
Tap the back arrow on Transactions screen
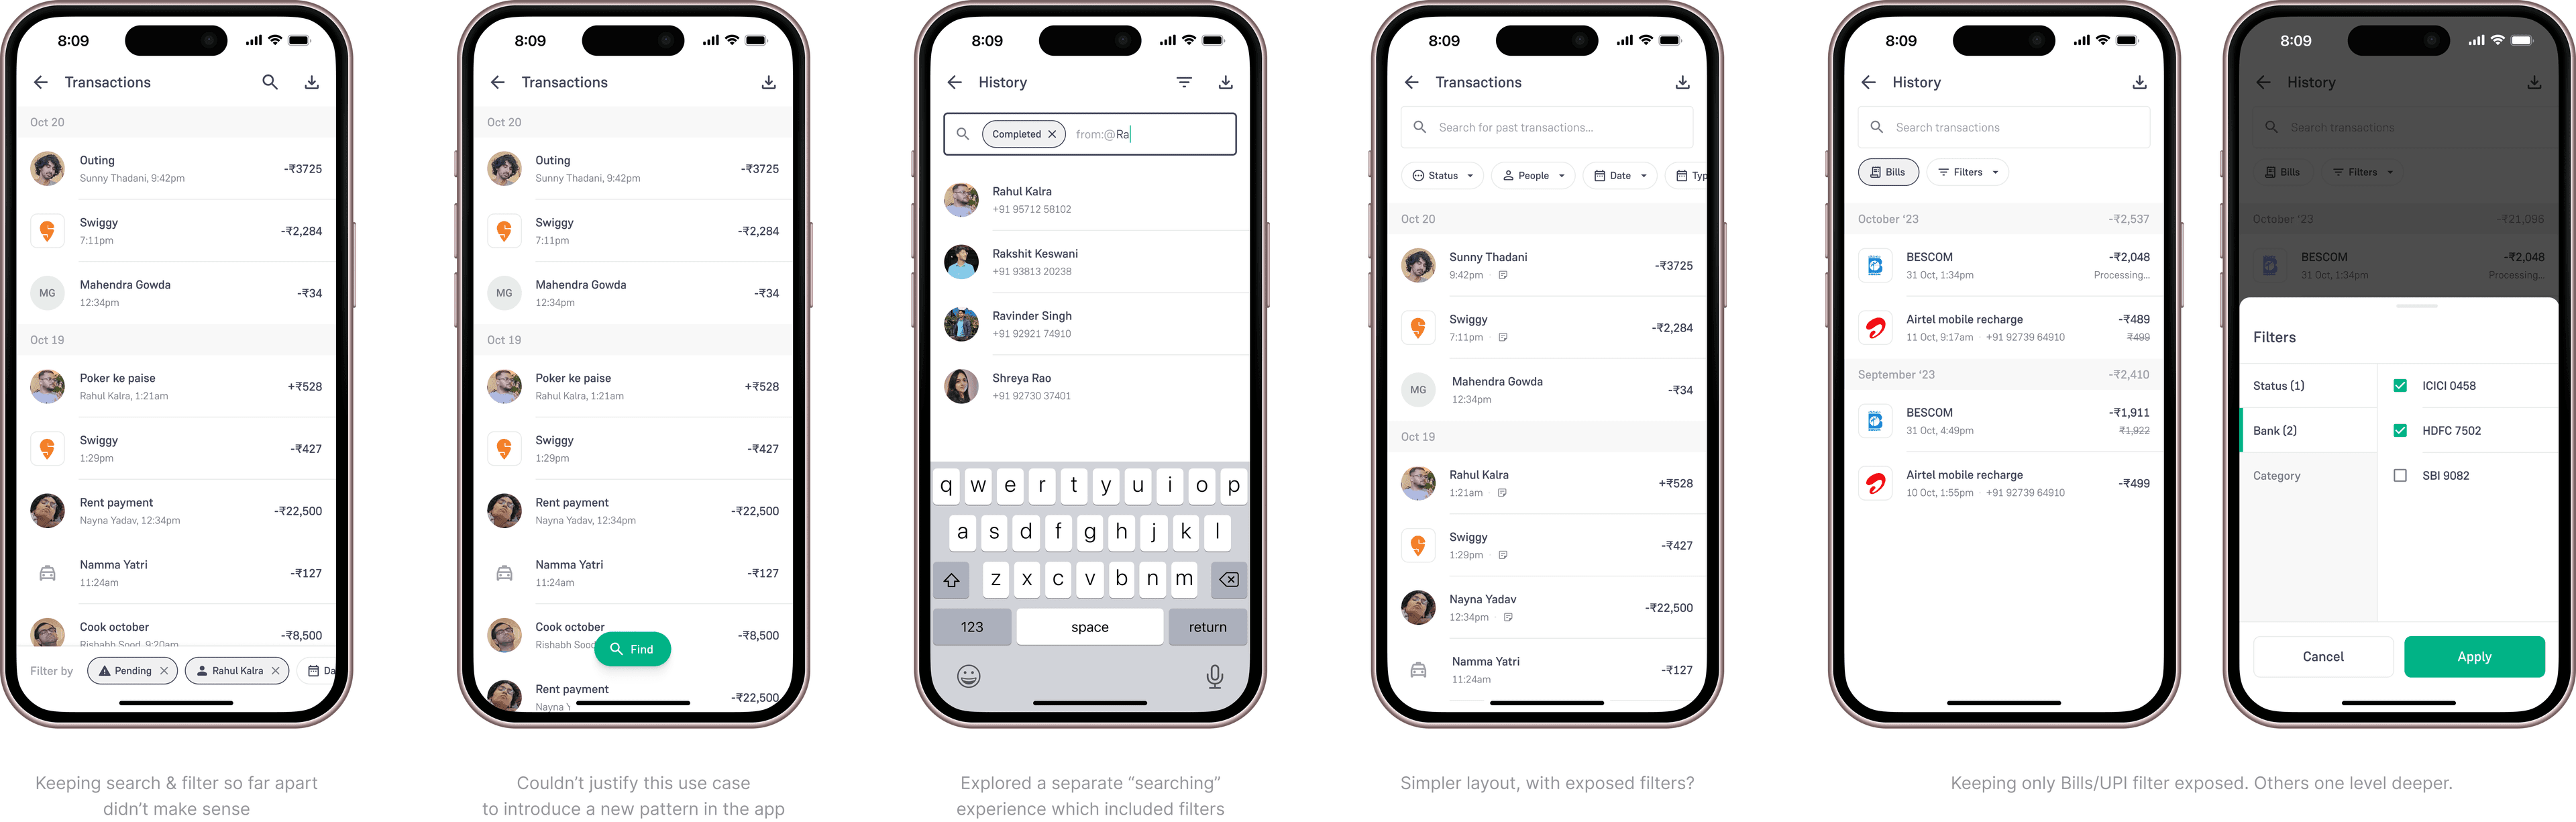(x=44, y=81)
